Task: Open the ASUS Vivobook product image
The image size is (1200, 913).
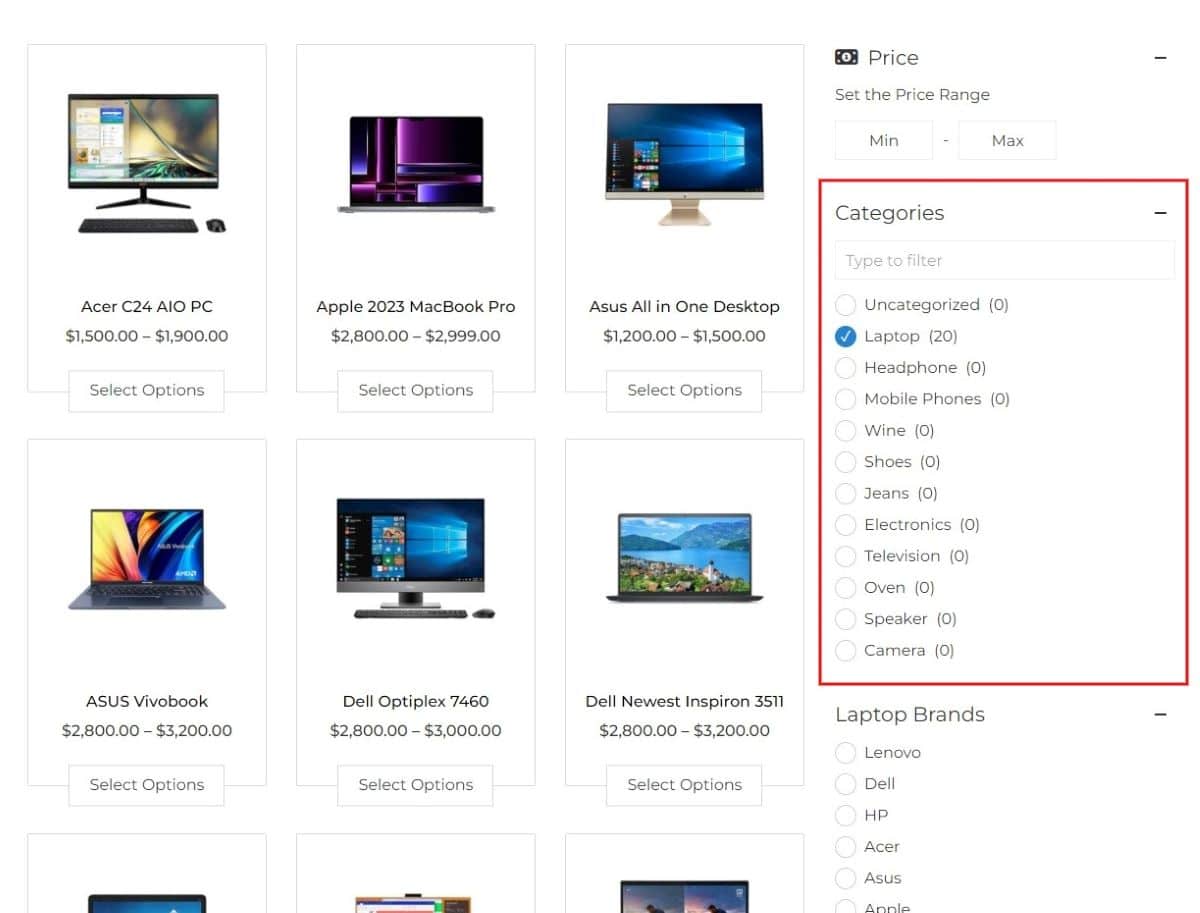Action: [x=147, y=558]
